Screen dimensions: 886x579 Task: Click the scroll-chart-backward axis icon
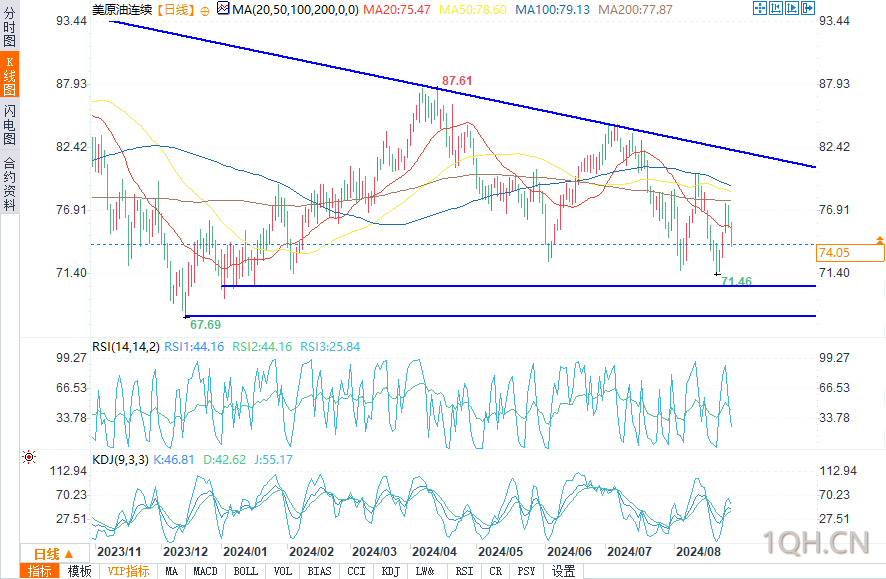click(x=776, y=8)
